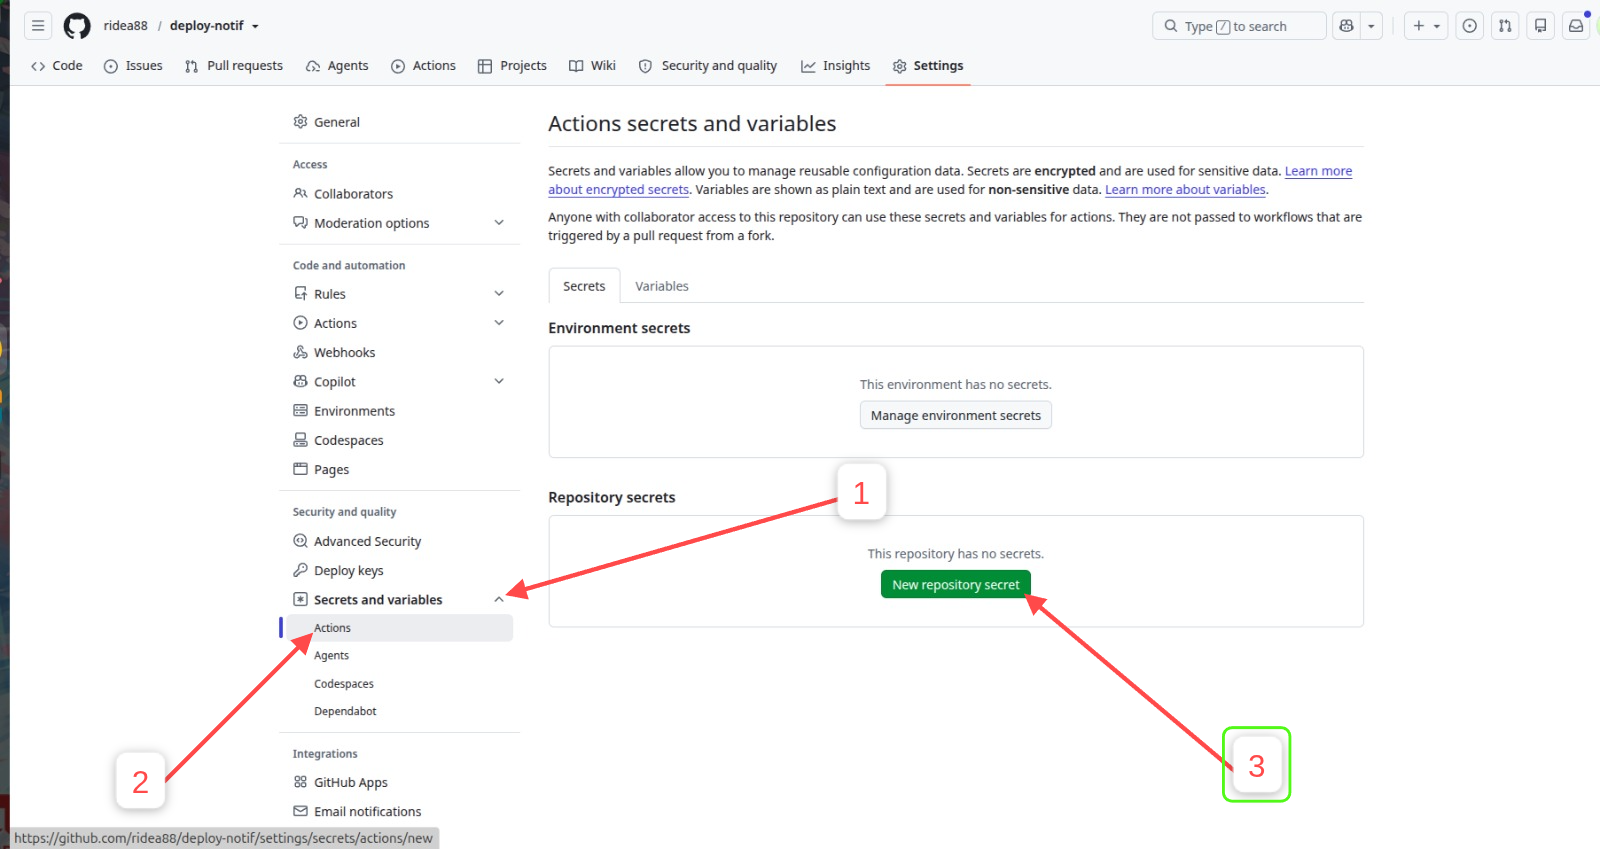This screenshot has height=849, width=1600.
Task: Open the Copilot chat icon in header
Action: point(1347,26)
